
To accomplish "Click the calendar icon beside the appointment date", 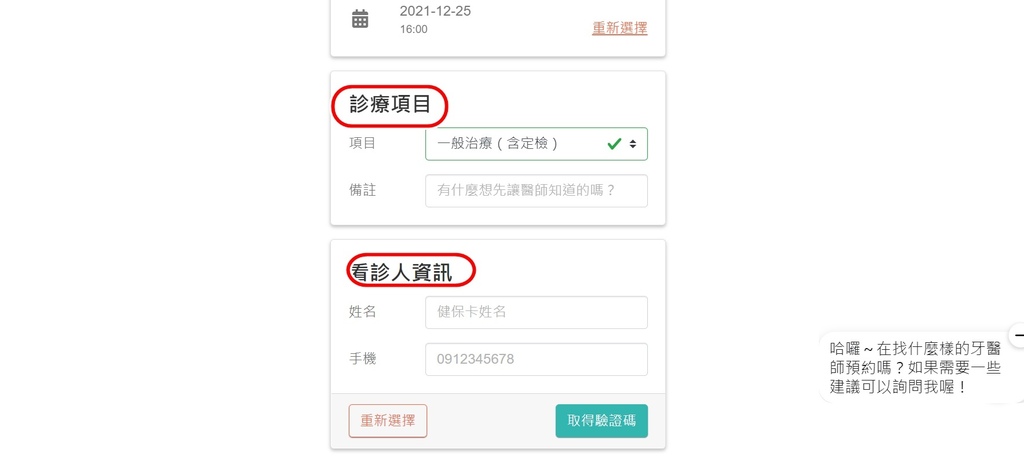I will (360, 19).
